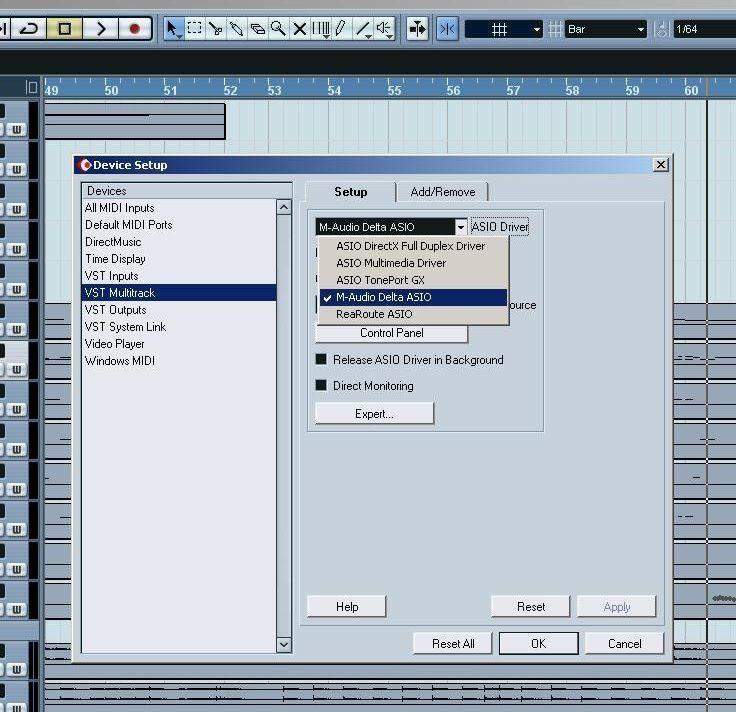This screenshot has height=712, width=736.
Task: Select the Mute X tool
Action: click(299, 29)
